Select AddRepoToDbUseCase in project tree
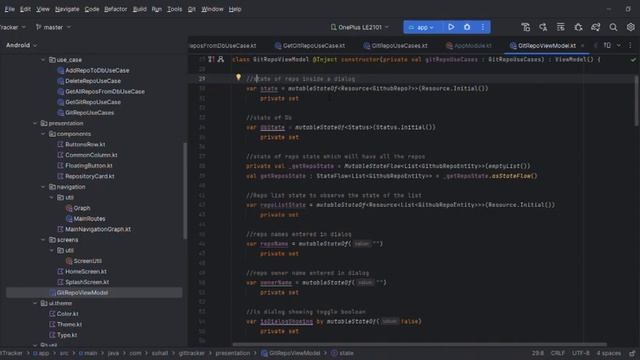This screenshot has width=640, height=360. point(97,70)
